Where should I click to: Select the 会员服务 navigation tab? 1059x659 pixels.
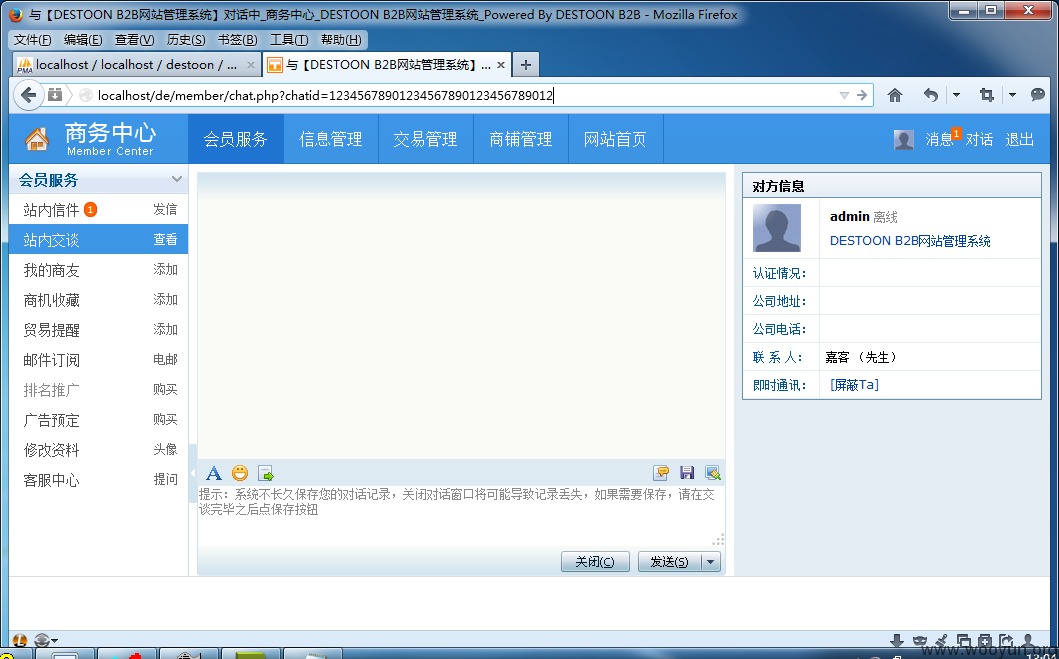tap(236, 139)
